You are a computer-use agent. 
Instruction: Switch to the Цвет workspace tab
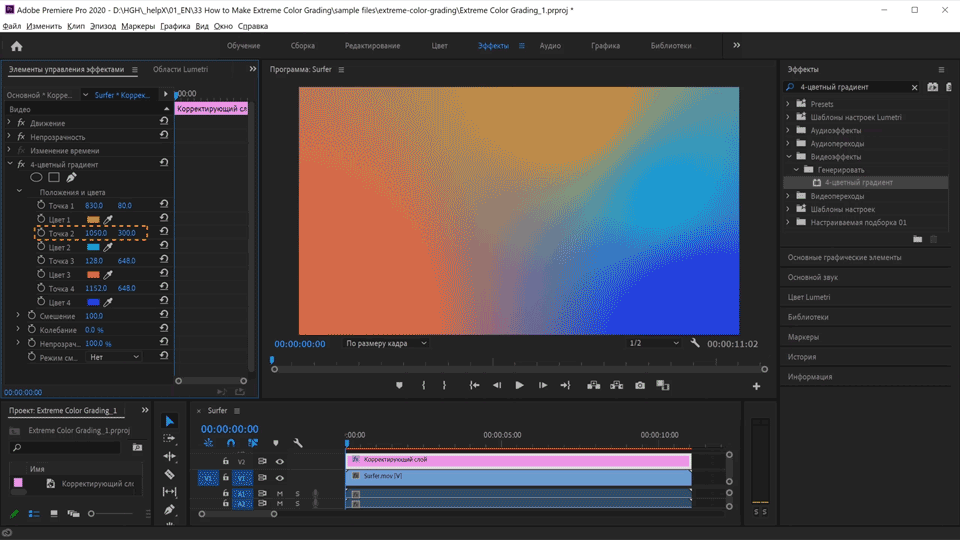[439, 46]
